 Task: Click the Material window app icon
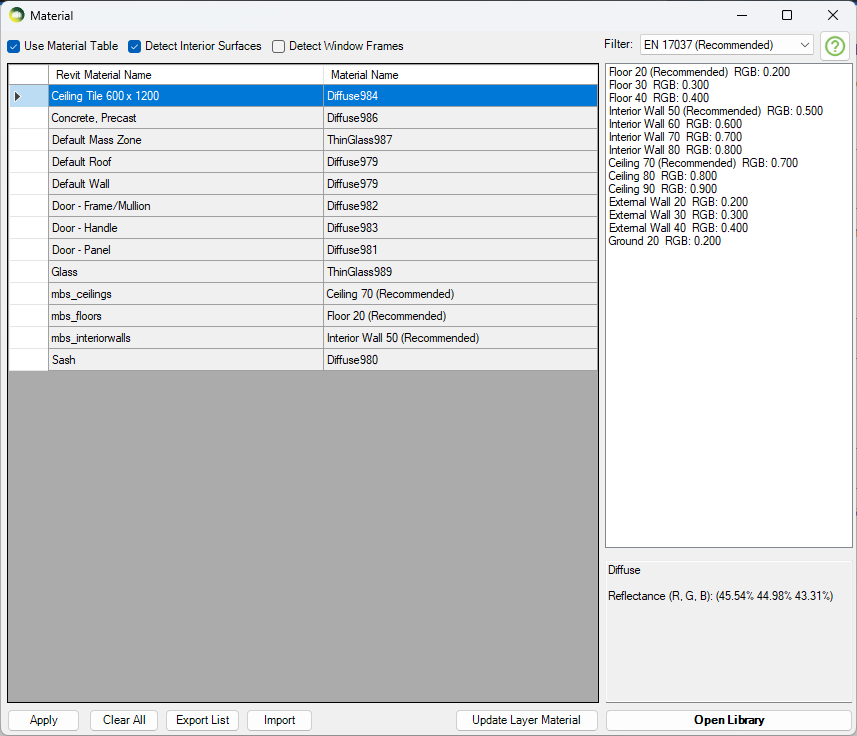[16, 15]
